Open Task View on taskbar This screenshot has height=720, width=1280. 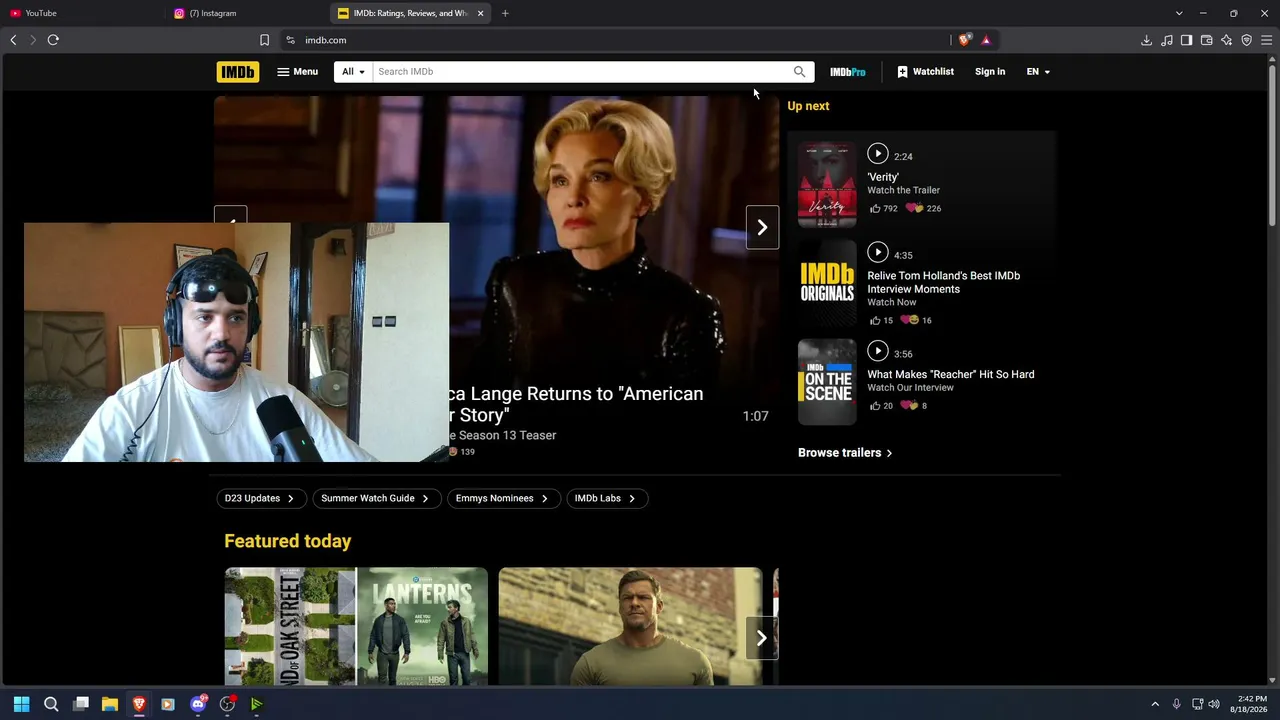81,704
